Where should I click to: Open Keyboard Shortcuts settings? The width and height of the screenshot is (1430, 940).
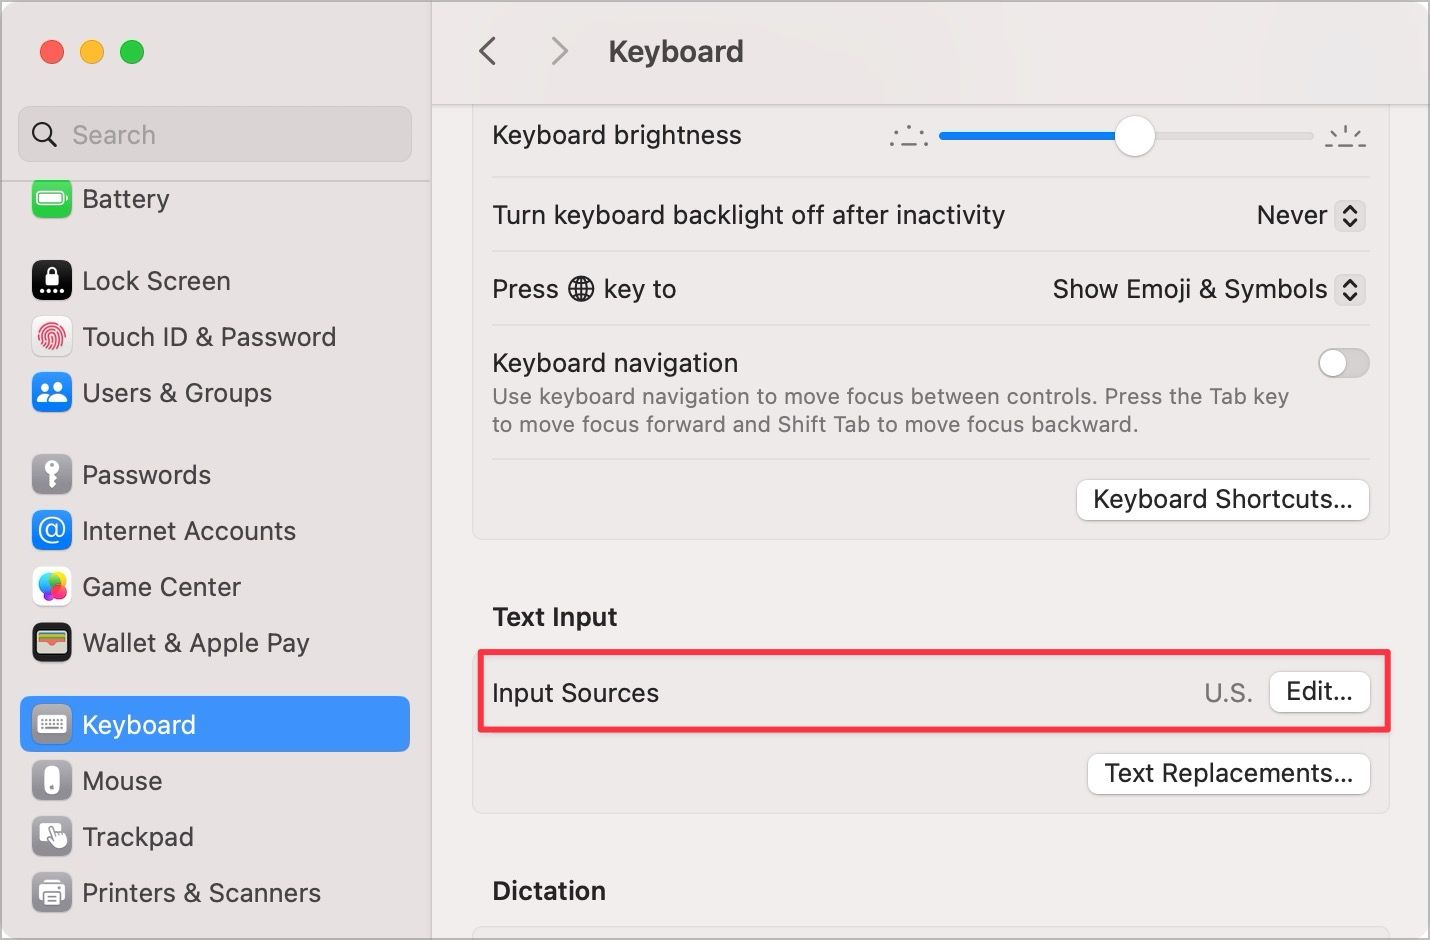click(x=1222, y=499)
